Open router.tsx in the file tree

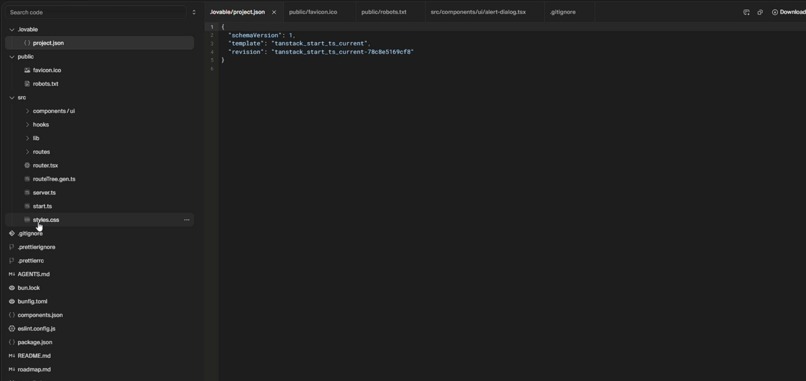(x=45, y=166)
